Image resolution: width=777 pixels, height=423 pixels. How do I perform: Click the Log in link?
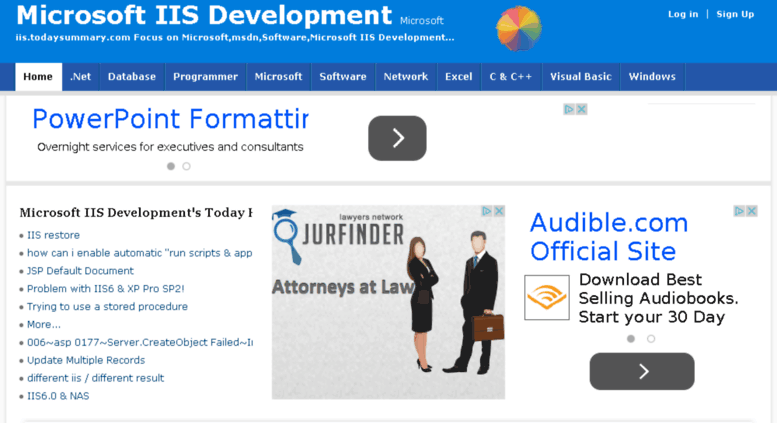pyautogui.click(x=683, y=14)
